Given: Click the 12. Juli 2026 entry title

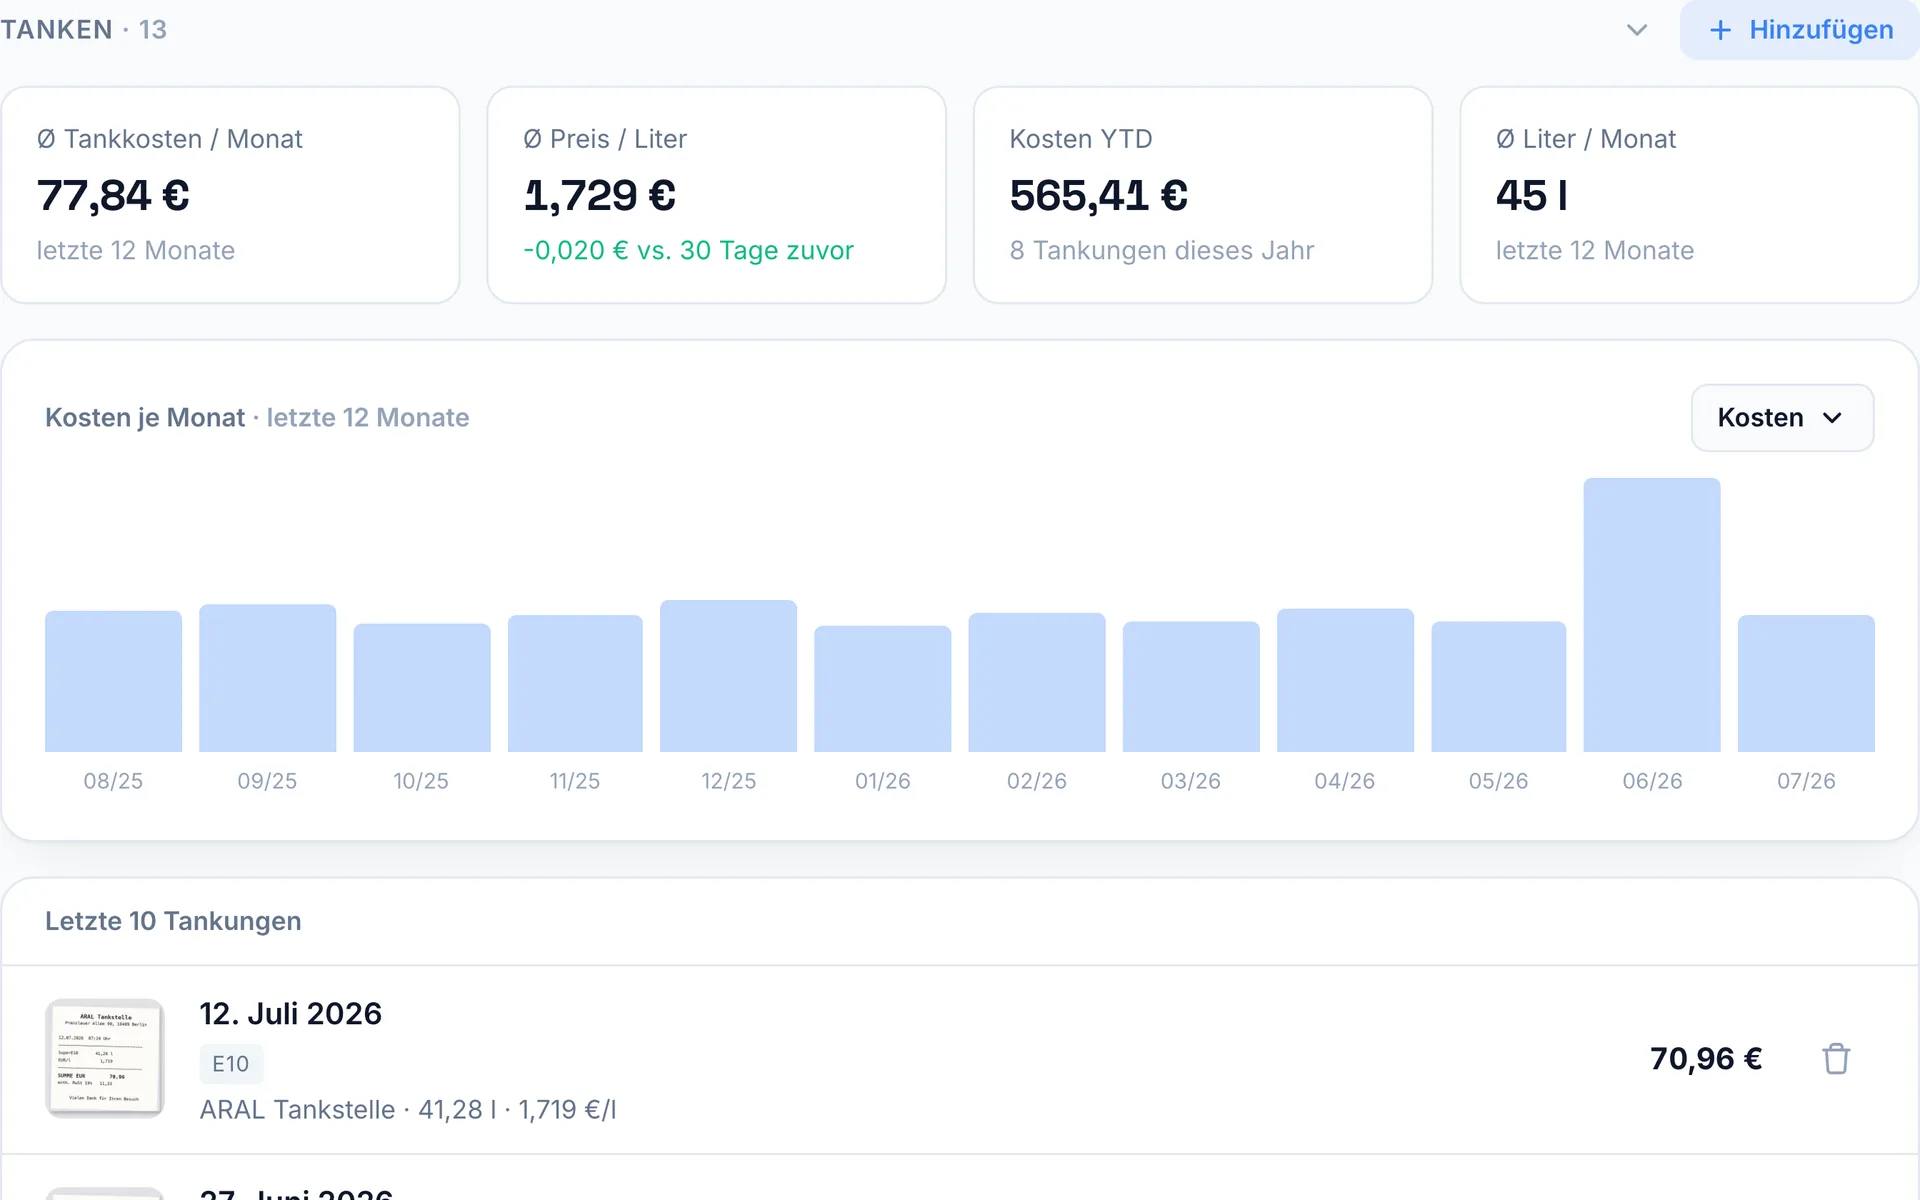Looking at the screenshot, I should (x=291, y=1014).
